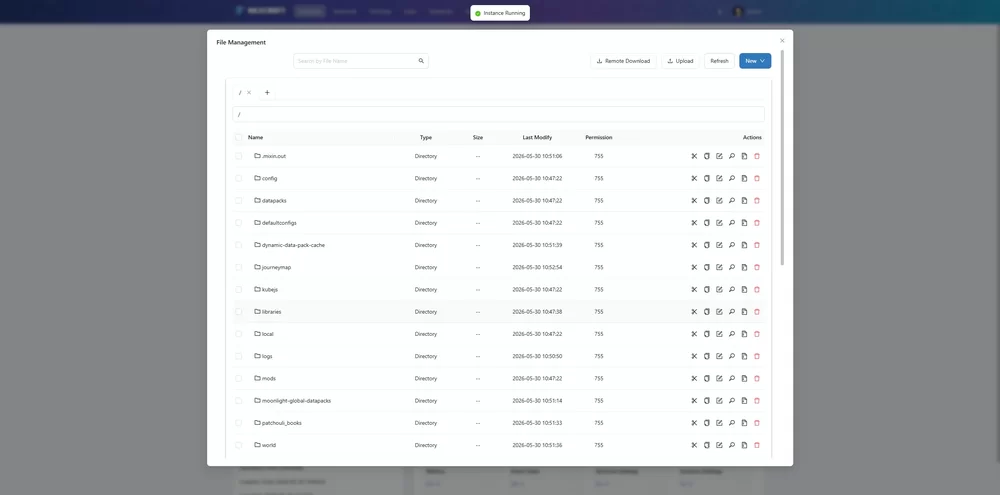The image size is (1000, 495).
Task: Cut the kubejs folder
Action: tap(694, 290)
